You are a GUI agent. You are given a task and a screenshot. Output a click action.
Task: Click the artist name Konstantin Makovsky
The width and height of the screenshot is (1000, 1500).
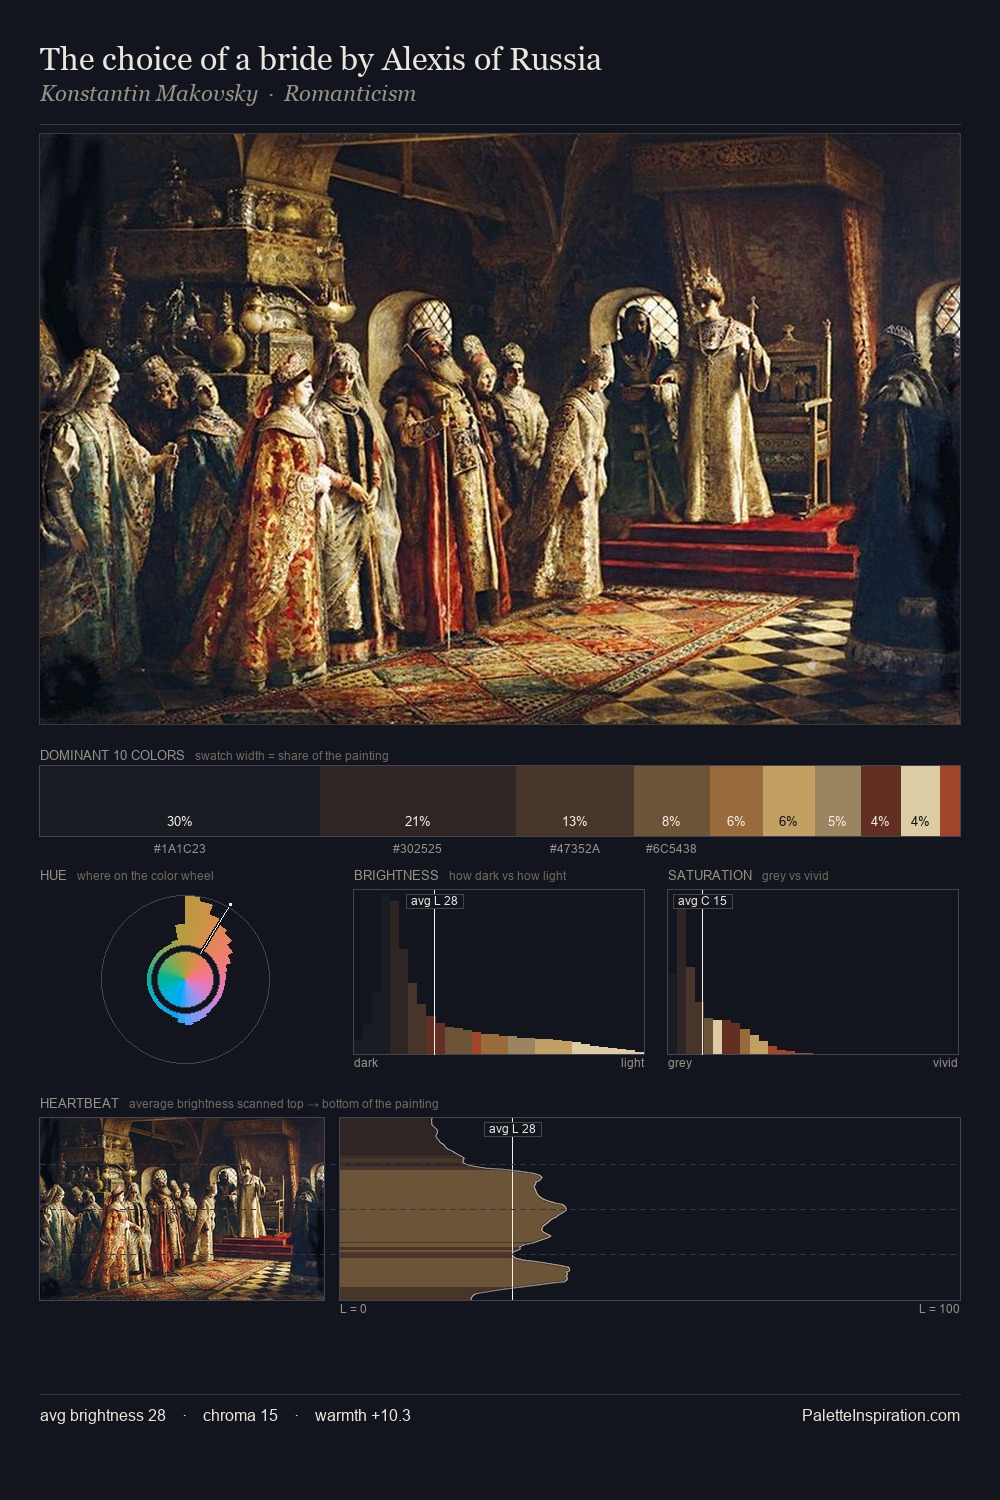[x=148, y=94]
